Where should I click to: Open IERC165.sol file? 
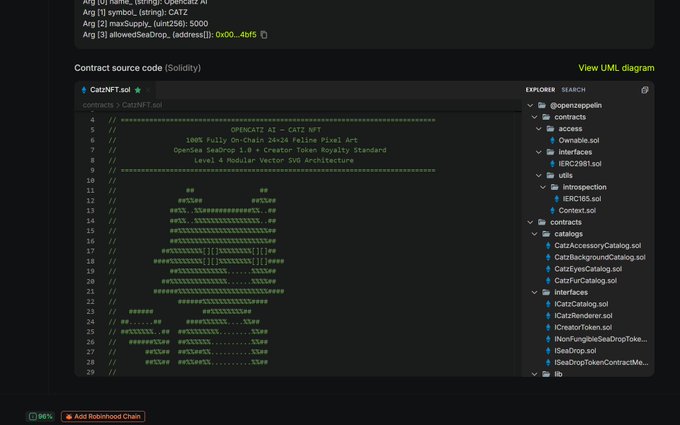(582, 199)
